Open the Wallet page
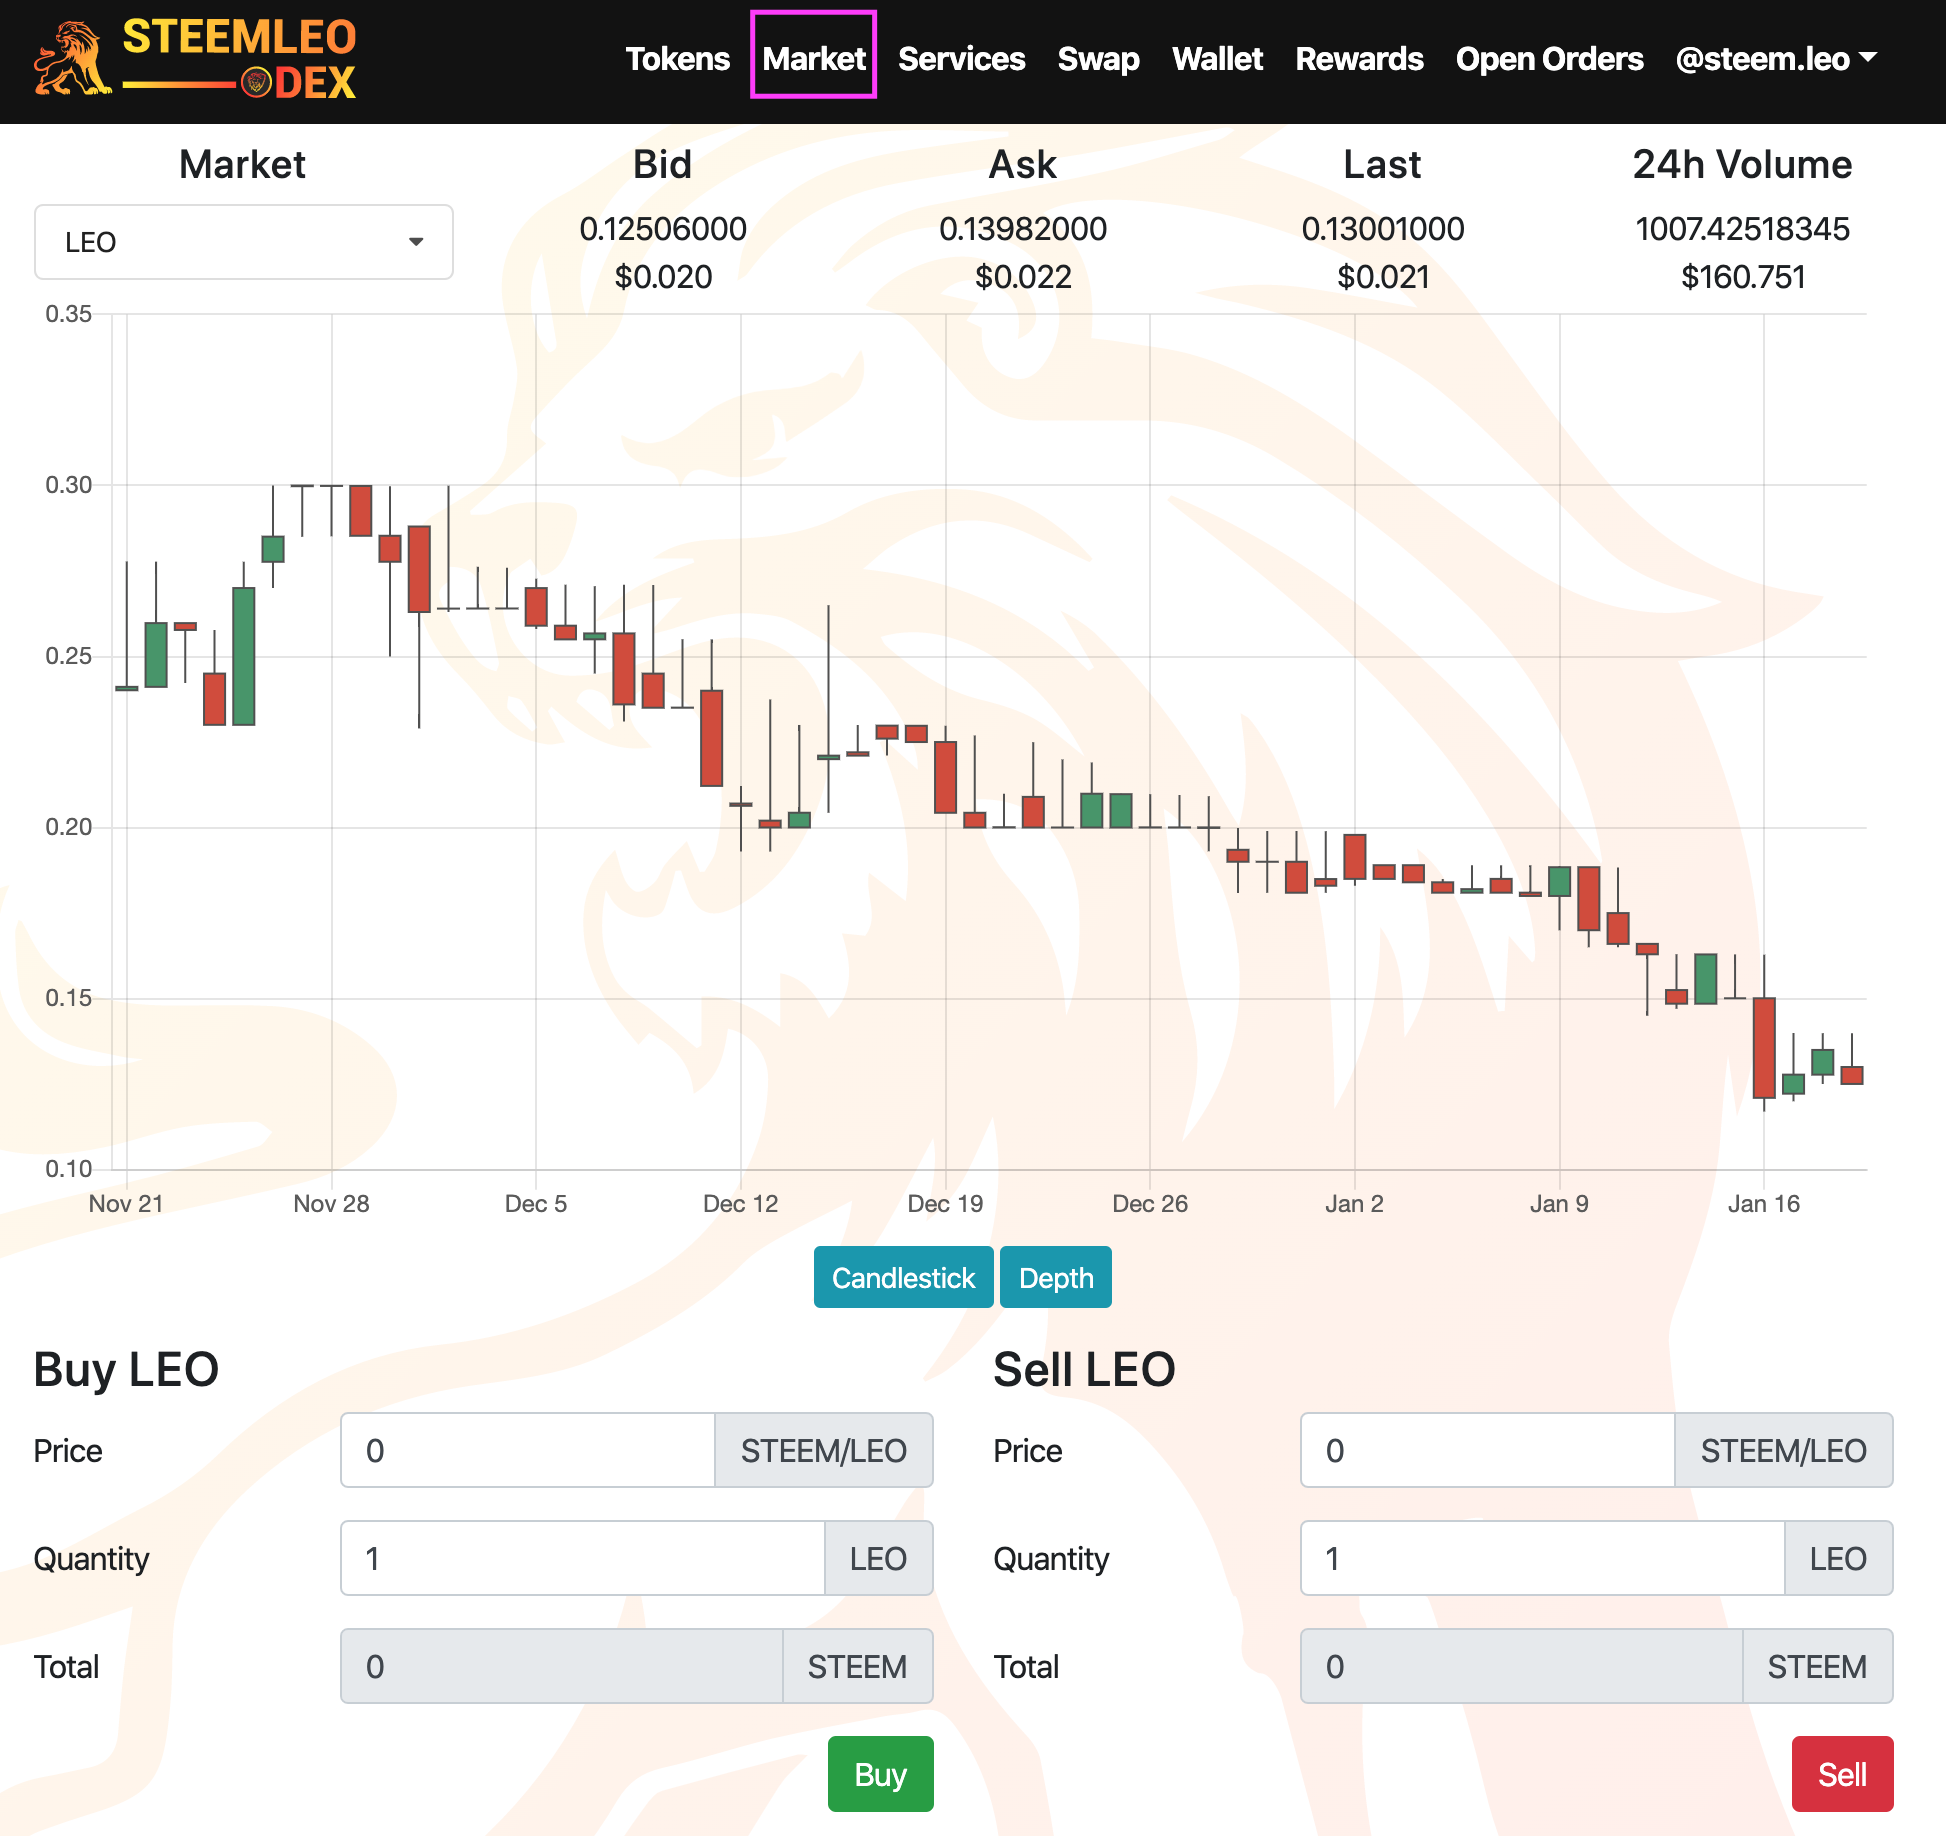The image size is (1946, 1836). tap(1217, 59)
